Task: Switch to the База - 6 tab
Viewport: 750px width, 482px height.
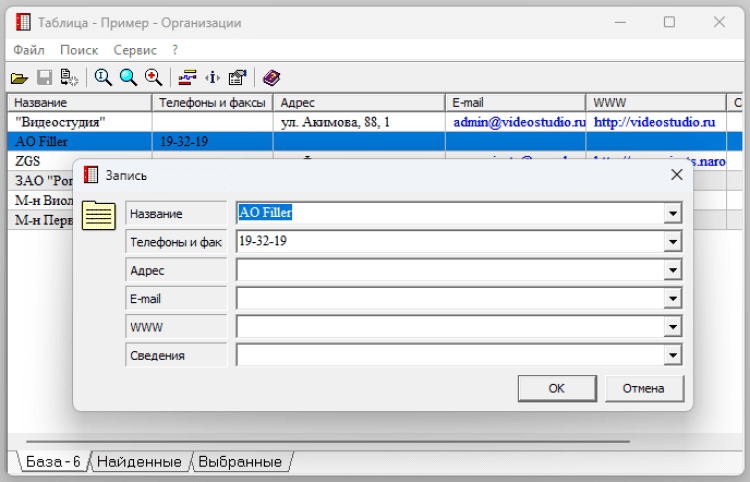Action: click(x=53, y=461)
